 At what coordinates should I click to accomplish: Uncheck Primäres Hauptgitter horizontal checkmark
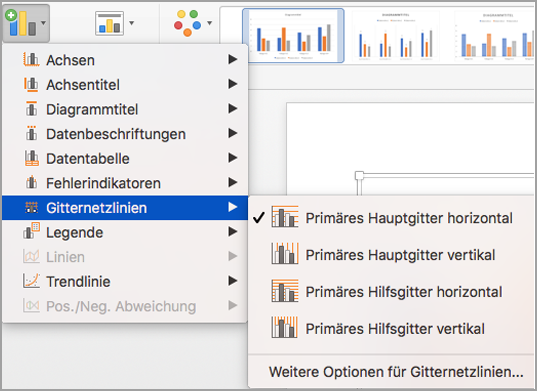(x=259, y=217)
